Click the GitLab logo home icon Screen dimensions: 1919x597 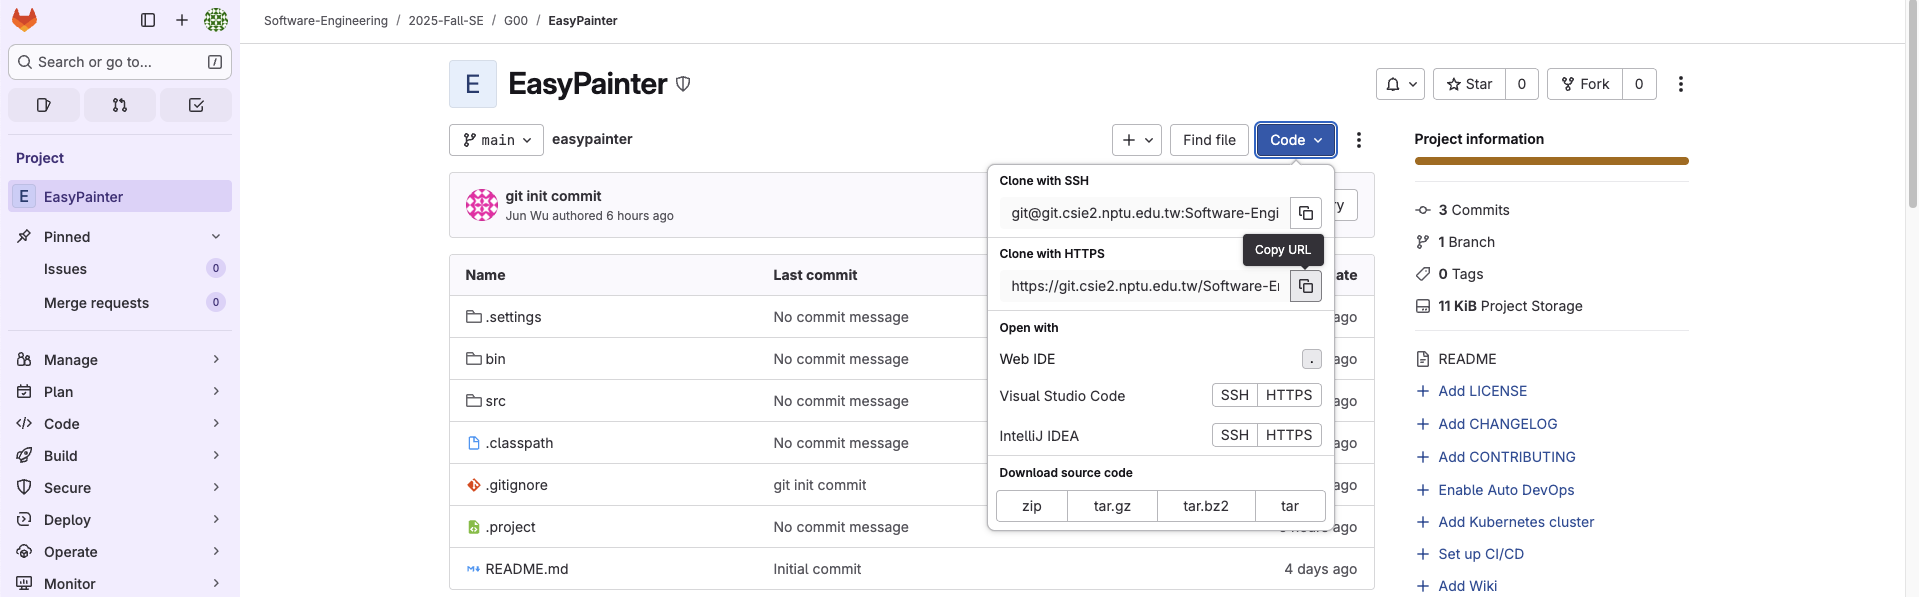(24, 20)
